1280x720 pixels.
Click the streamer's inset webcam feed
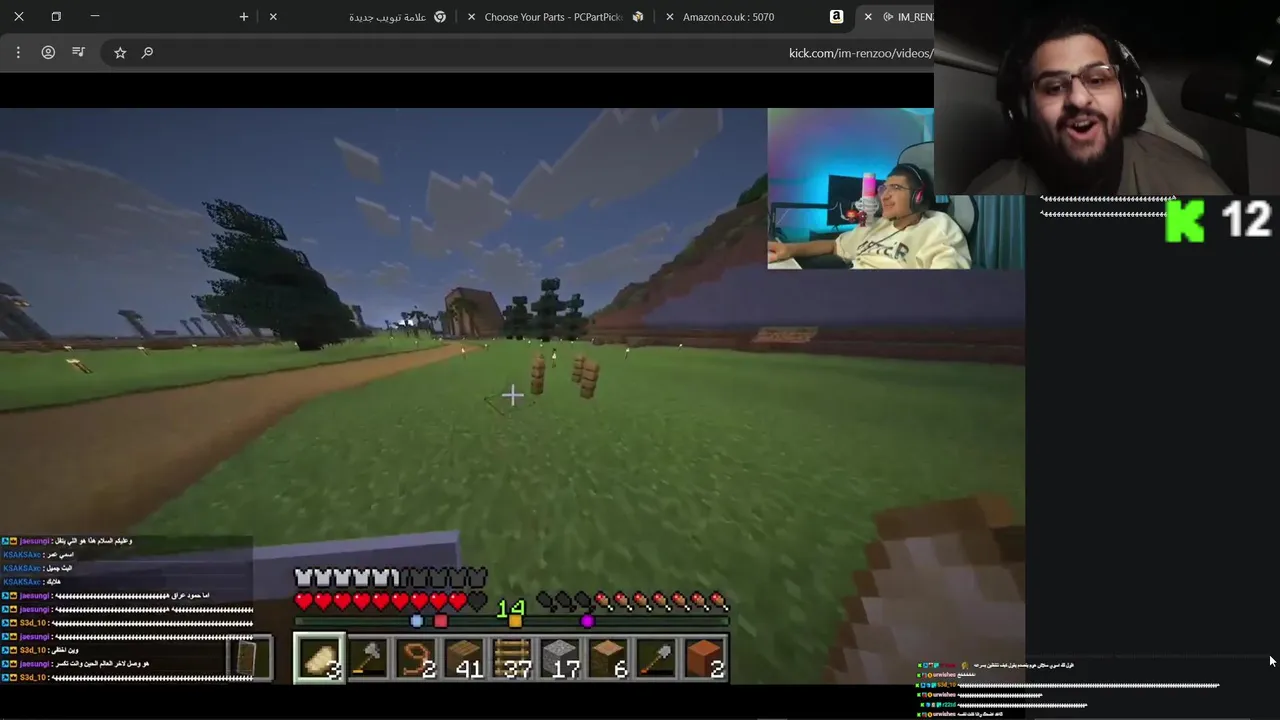[850, 189]
